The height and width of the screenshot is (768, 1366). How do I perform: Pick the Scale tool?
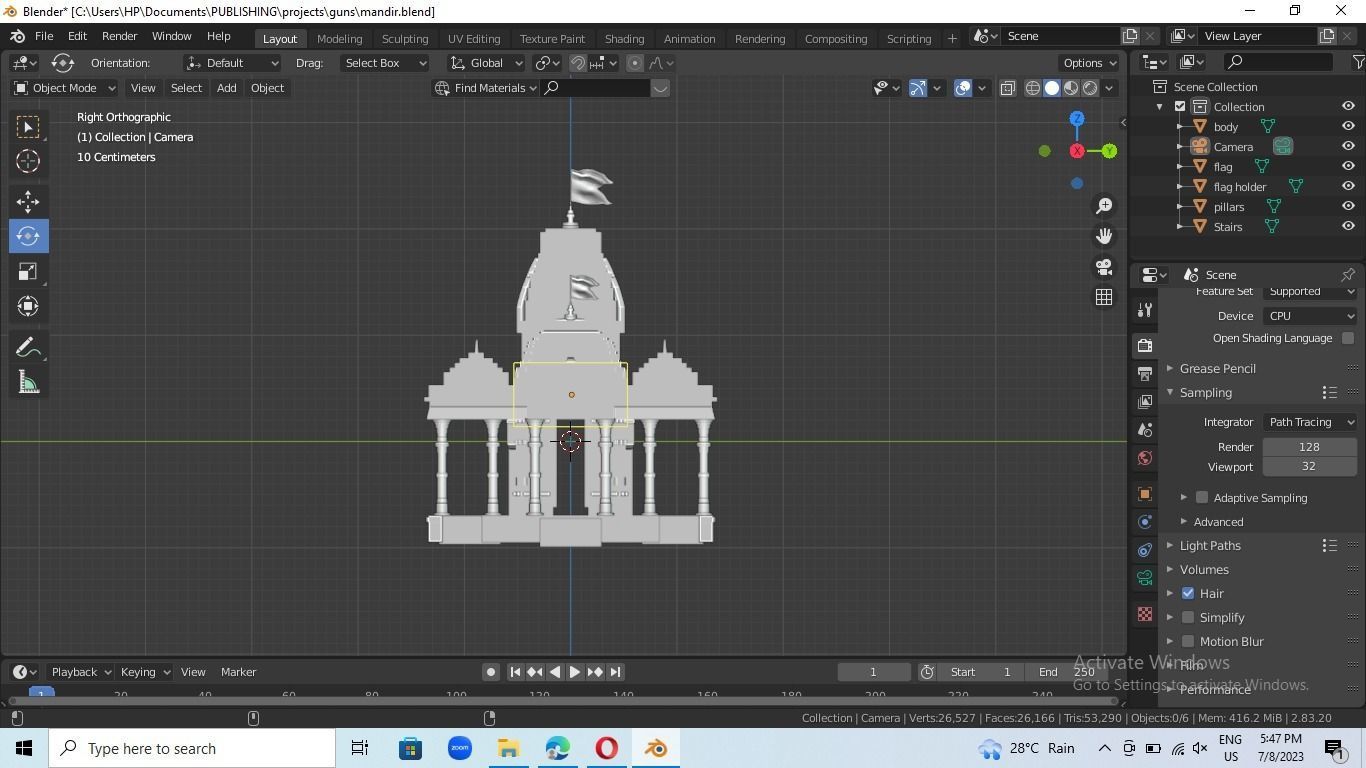[x=28, y=271]
